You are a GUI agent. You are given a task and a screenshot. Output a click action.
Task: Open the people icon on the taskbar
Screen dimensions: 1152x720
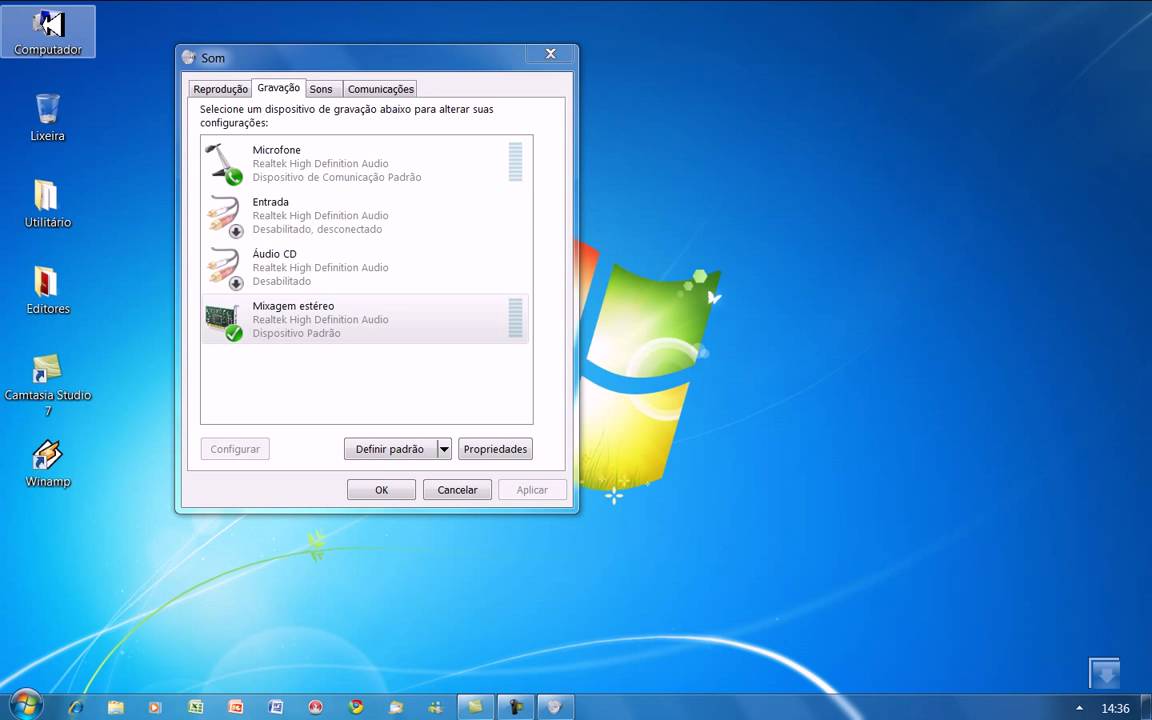coord(436,707)
